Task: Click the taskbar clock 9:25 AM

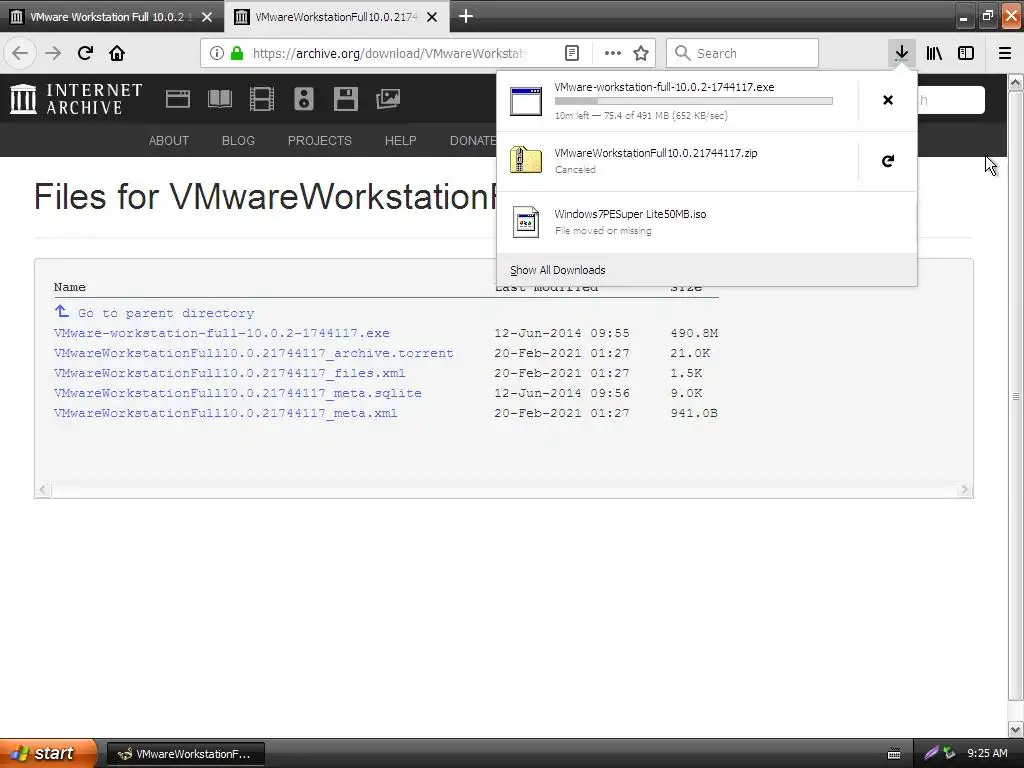Action: pos(987,753)
